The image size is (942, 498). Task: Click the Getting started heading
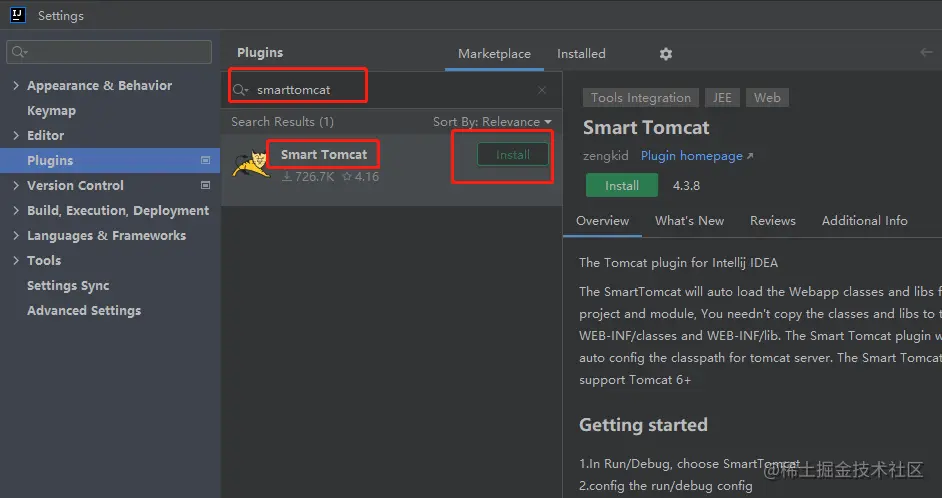[643, 425]
